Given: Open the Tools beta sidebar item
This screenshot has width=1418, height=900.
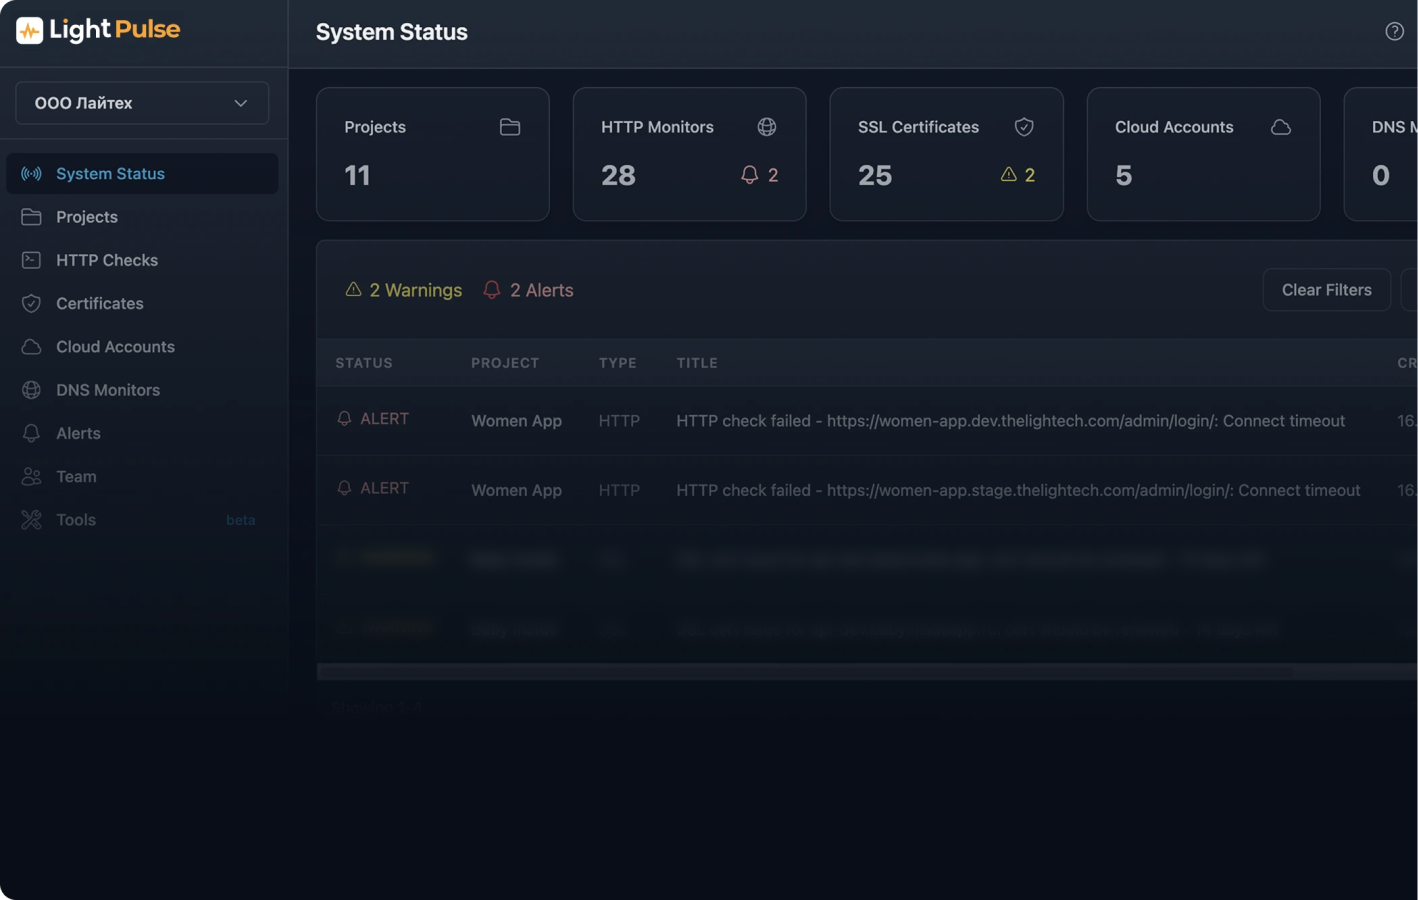Looking at the screenshot, I should click(x=76, y=520).
